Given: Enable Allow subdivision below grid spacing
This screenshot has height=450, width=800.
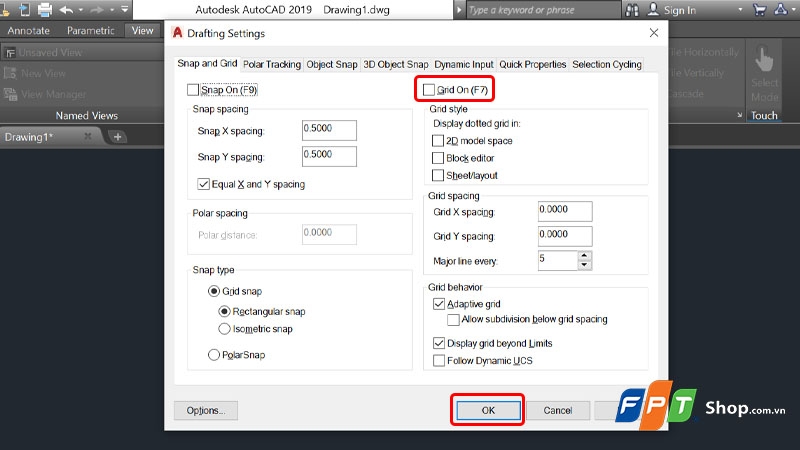Looking at the screenshot, I should 453,319.
